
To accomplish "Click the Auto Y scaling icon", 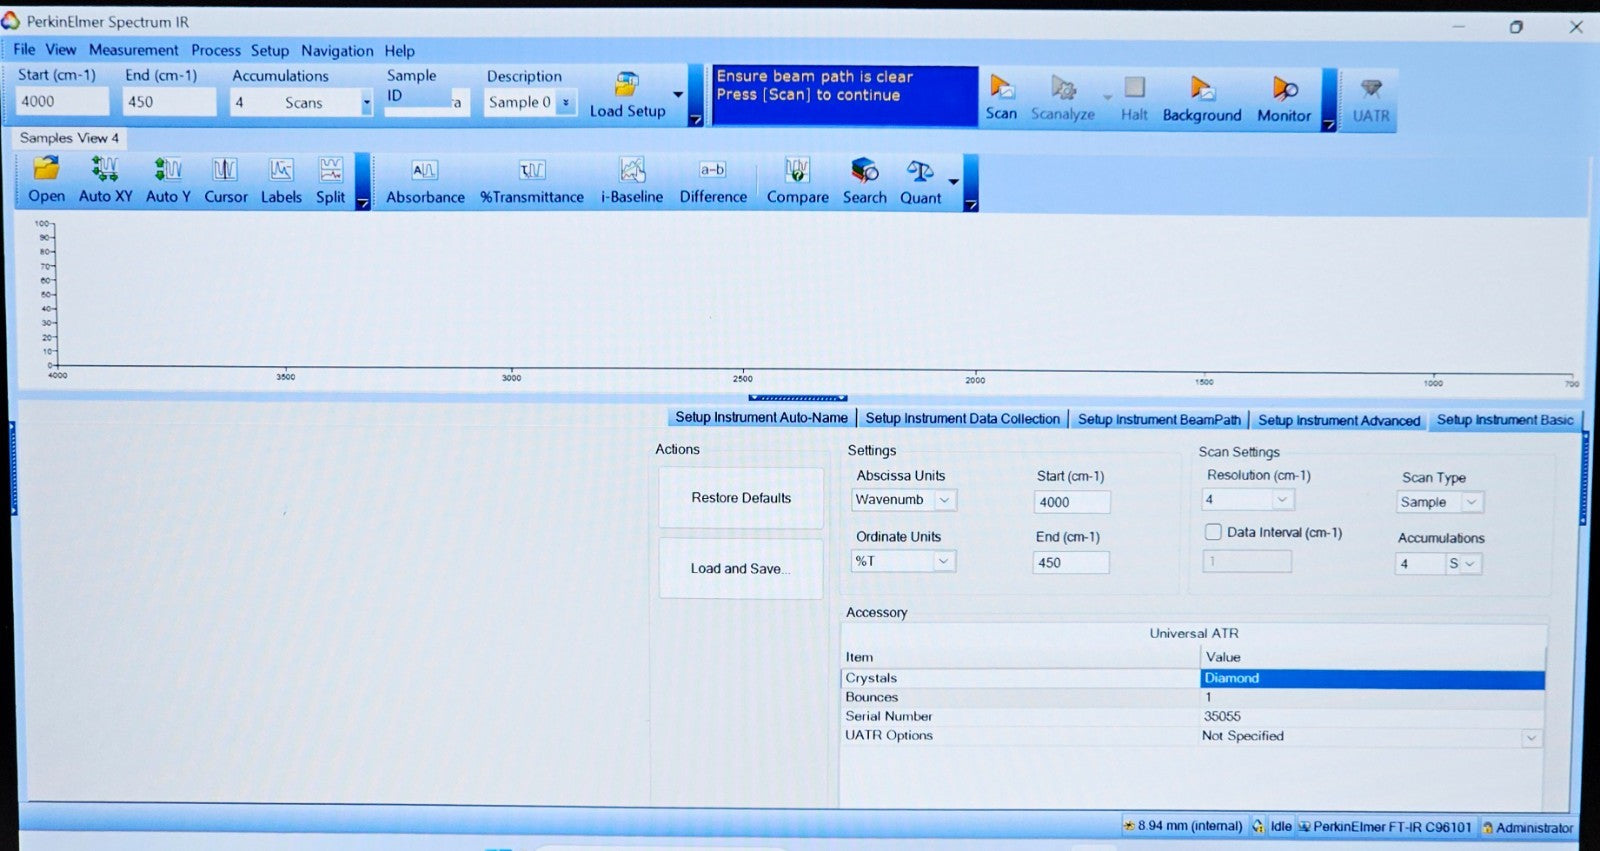I will [x=168, y=168].
